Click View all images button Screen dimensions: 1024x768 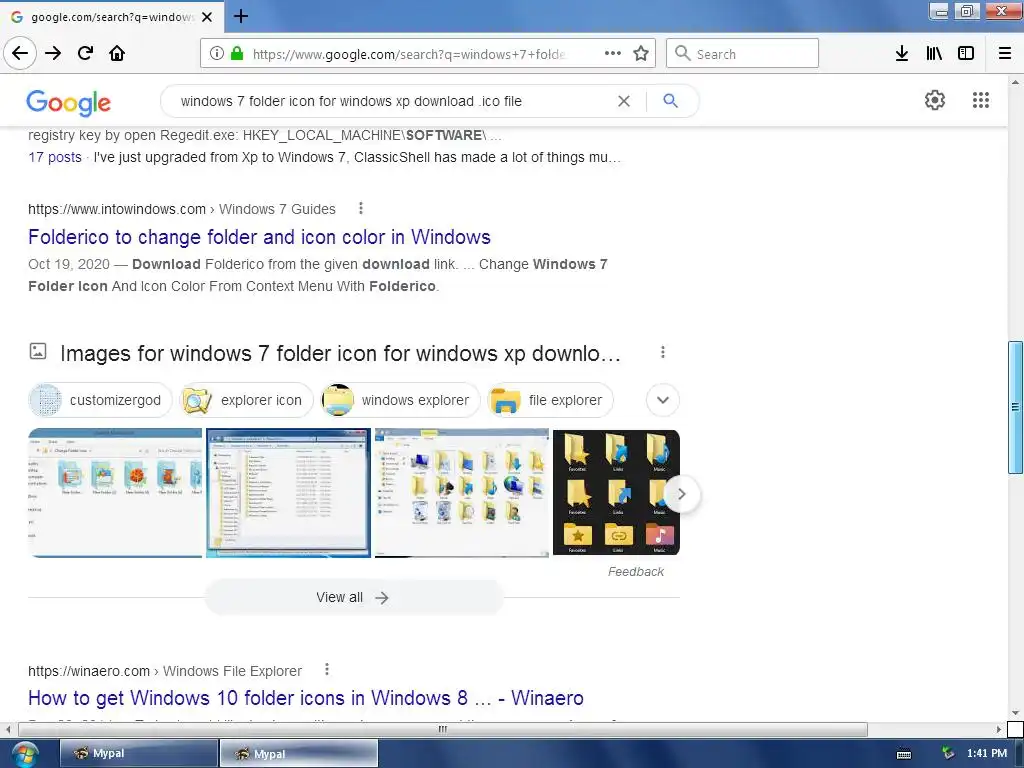(x=354, y=597)
